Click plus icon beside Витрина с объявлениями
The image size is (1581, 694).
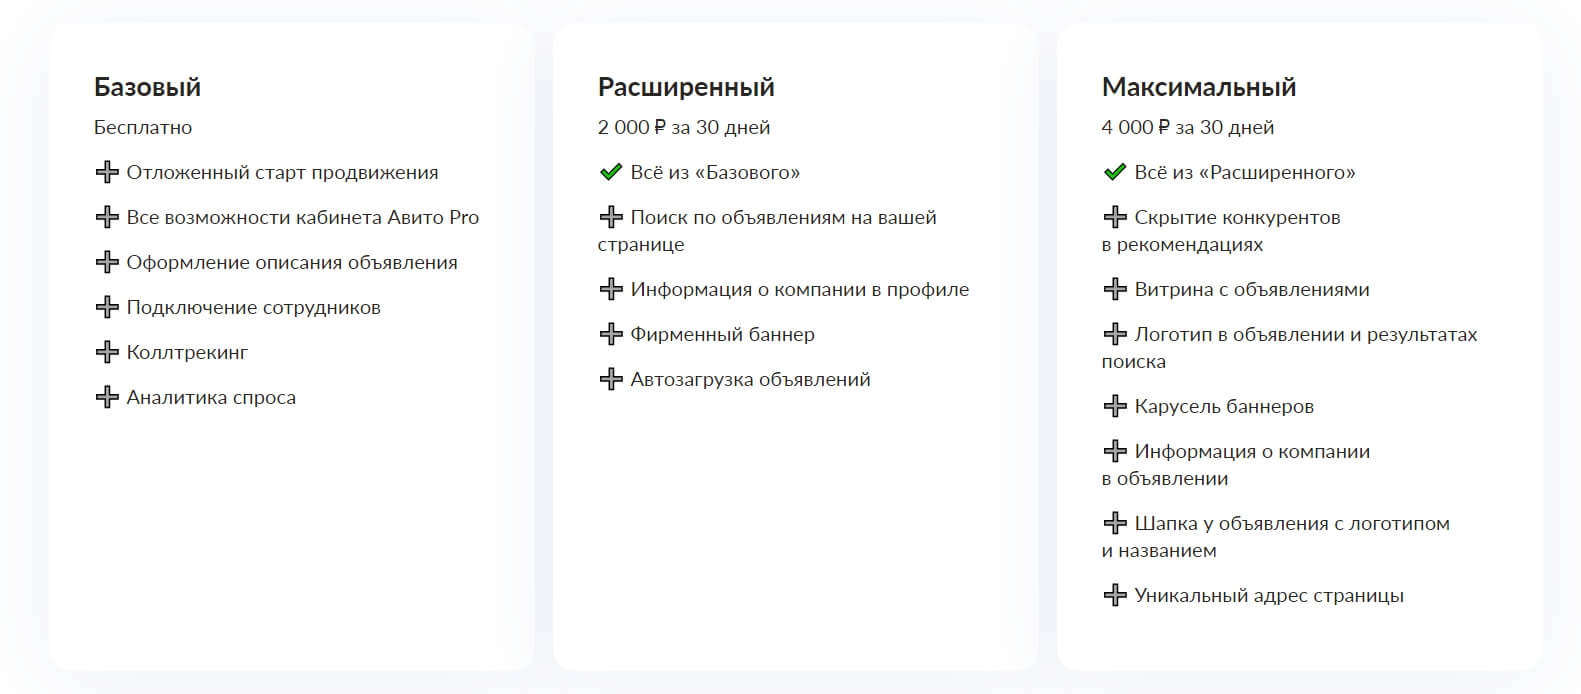click(x=1115, y=289)
